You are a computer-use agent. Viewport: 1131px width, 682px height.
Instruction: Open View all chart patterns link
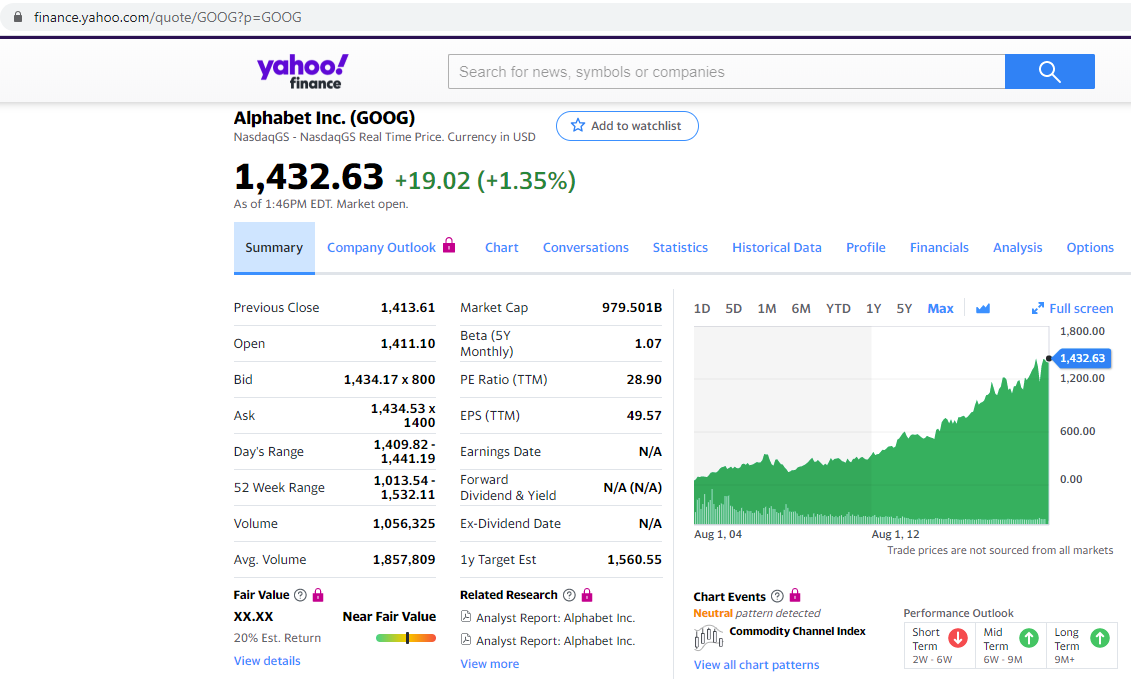[756, 665]
